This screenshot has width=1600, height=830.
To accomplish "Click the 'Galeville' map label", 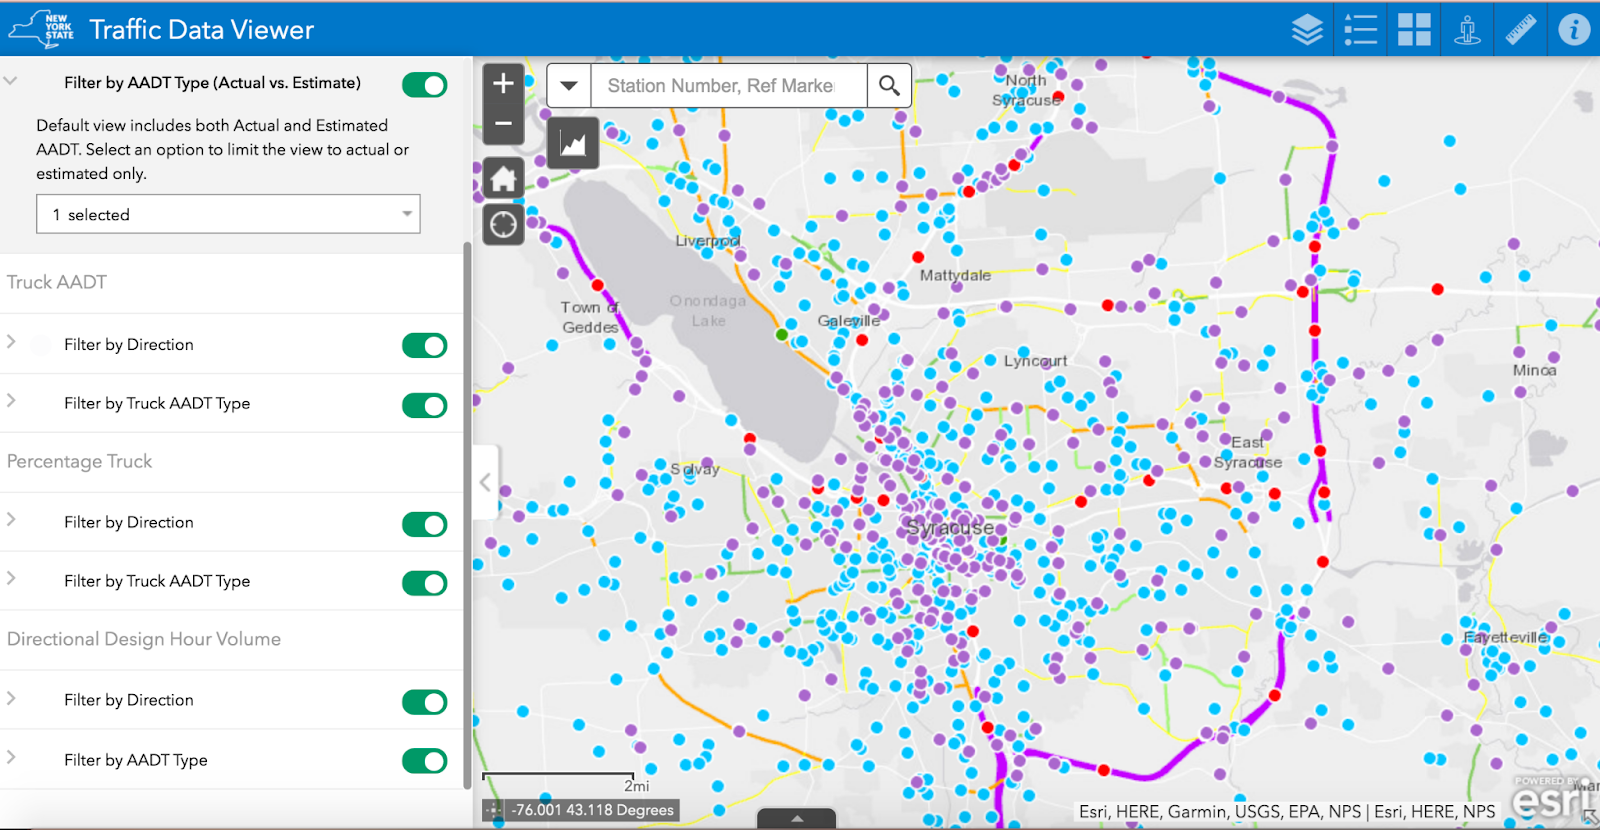I will pyautogui.click(x=849, y=321).
